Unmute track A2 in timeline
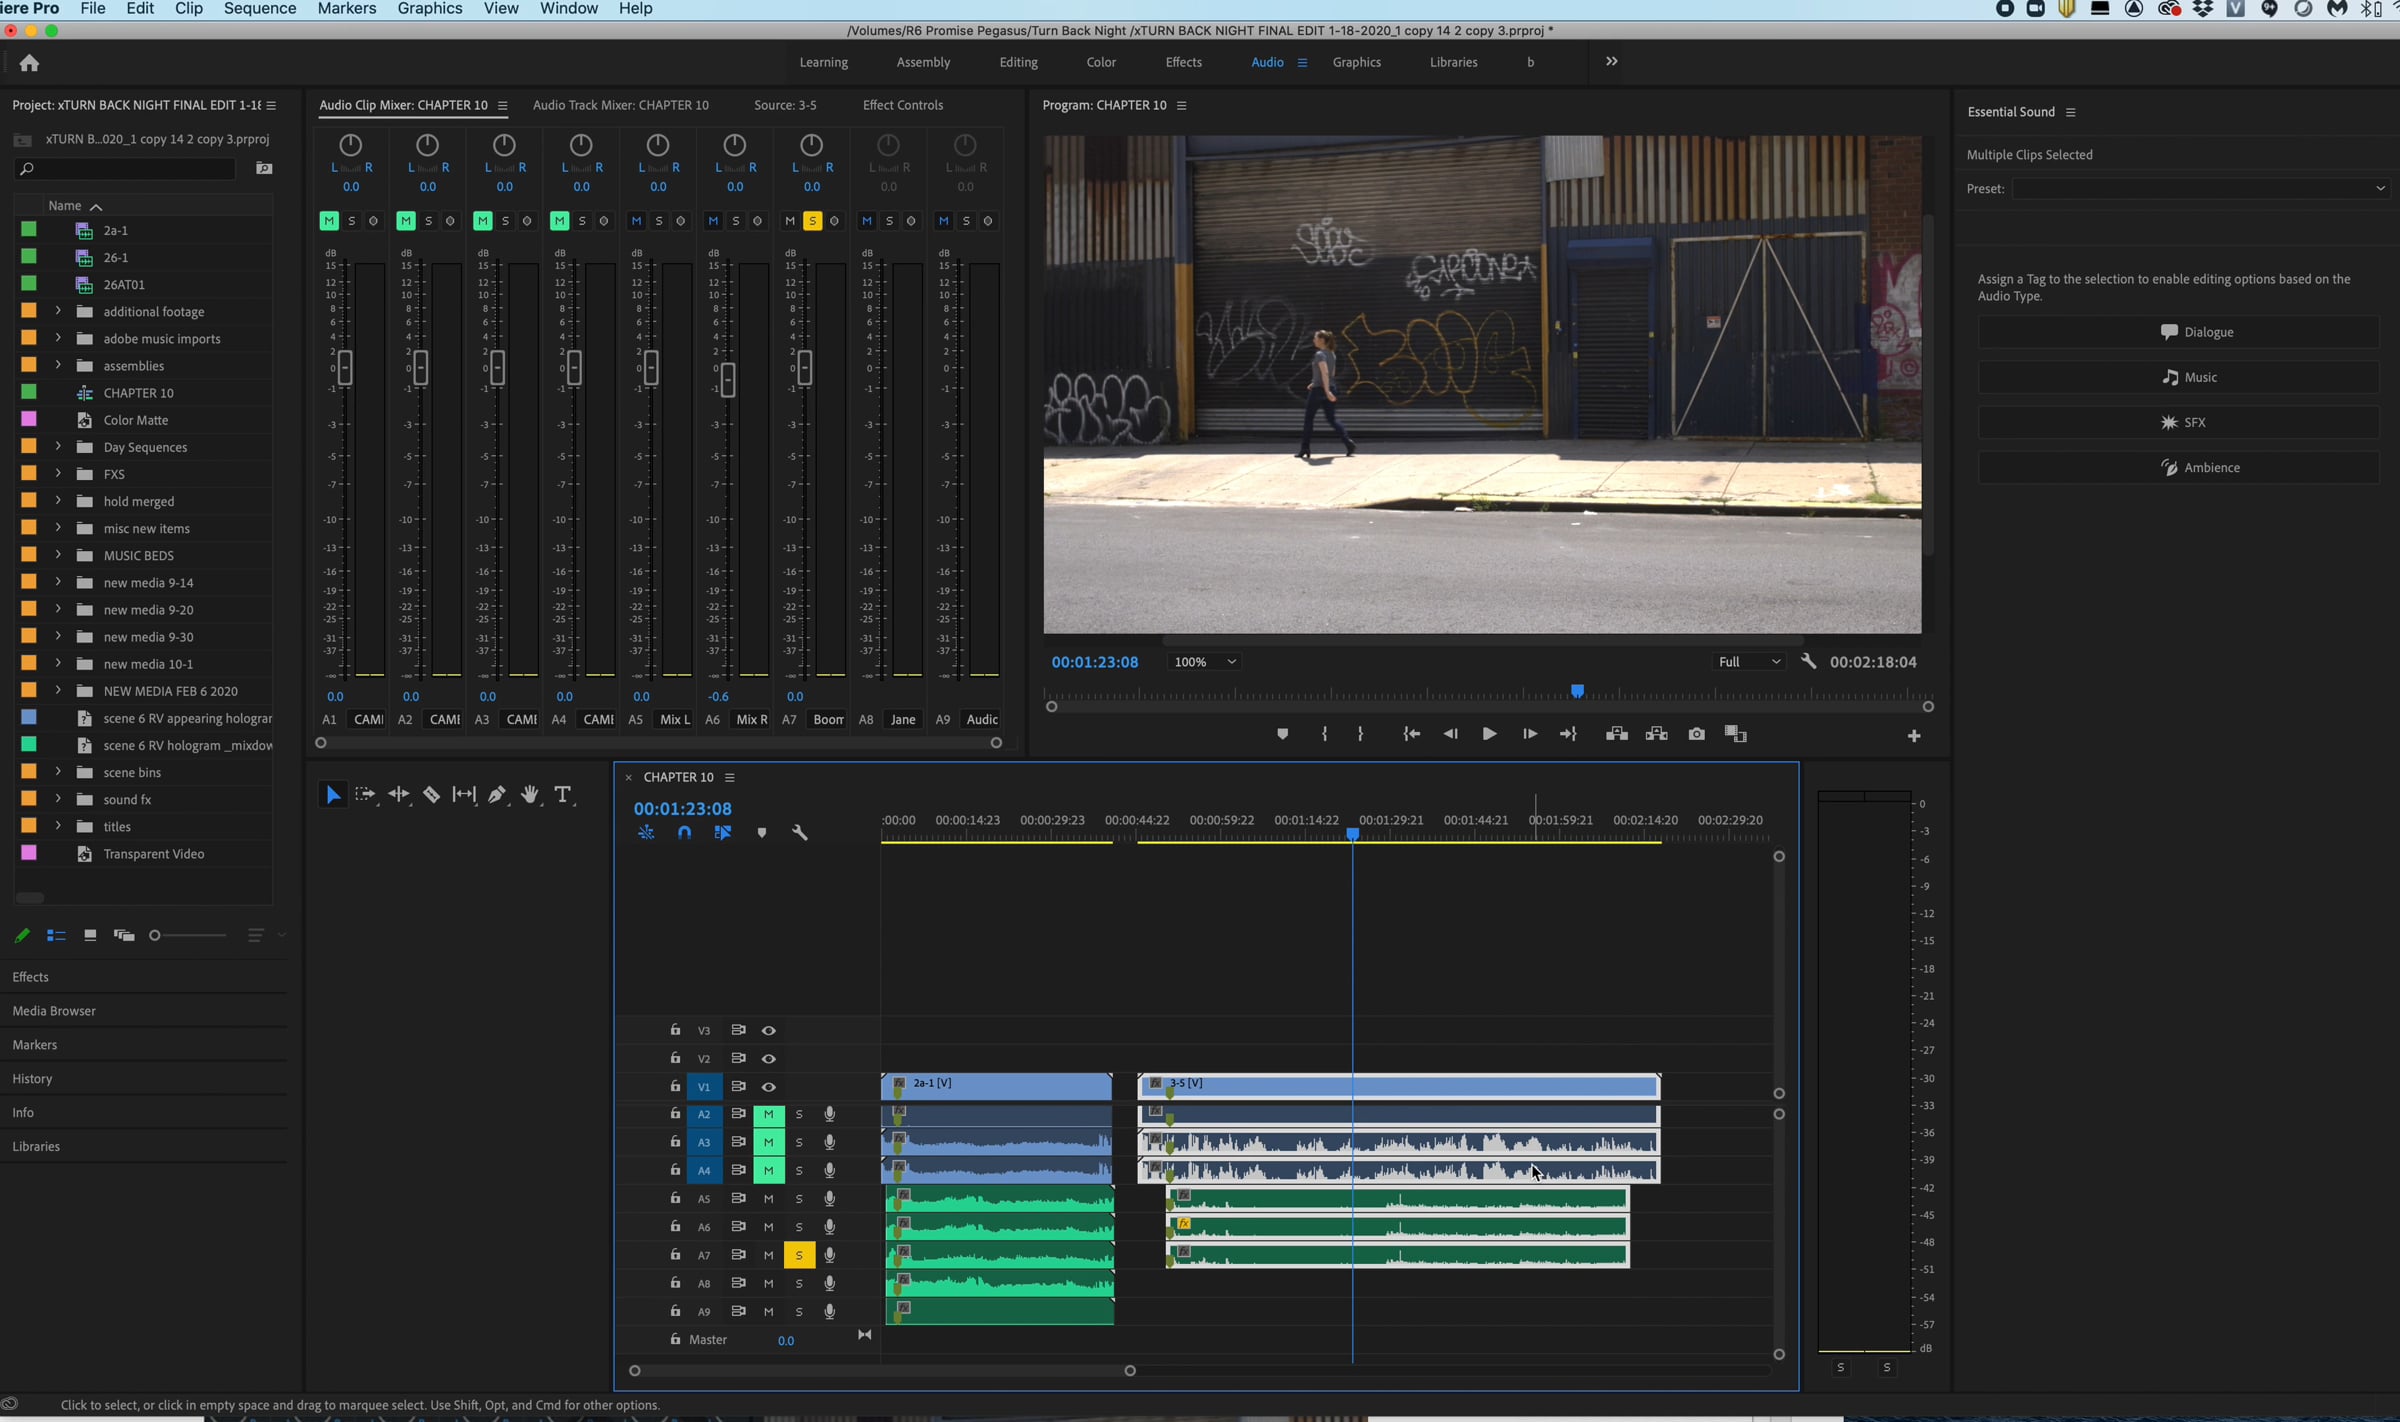This screenshot has height=1422, width=2400. point(768,1114)
